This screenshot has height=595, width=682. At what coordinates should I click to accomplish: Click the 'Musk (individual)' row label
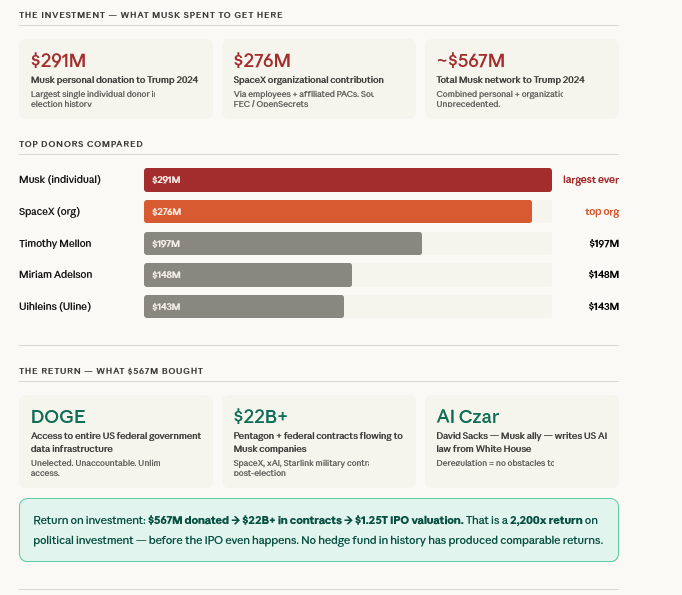click(60, 180)
